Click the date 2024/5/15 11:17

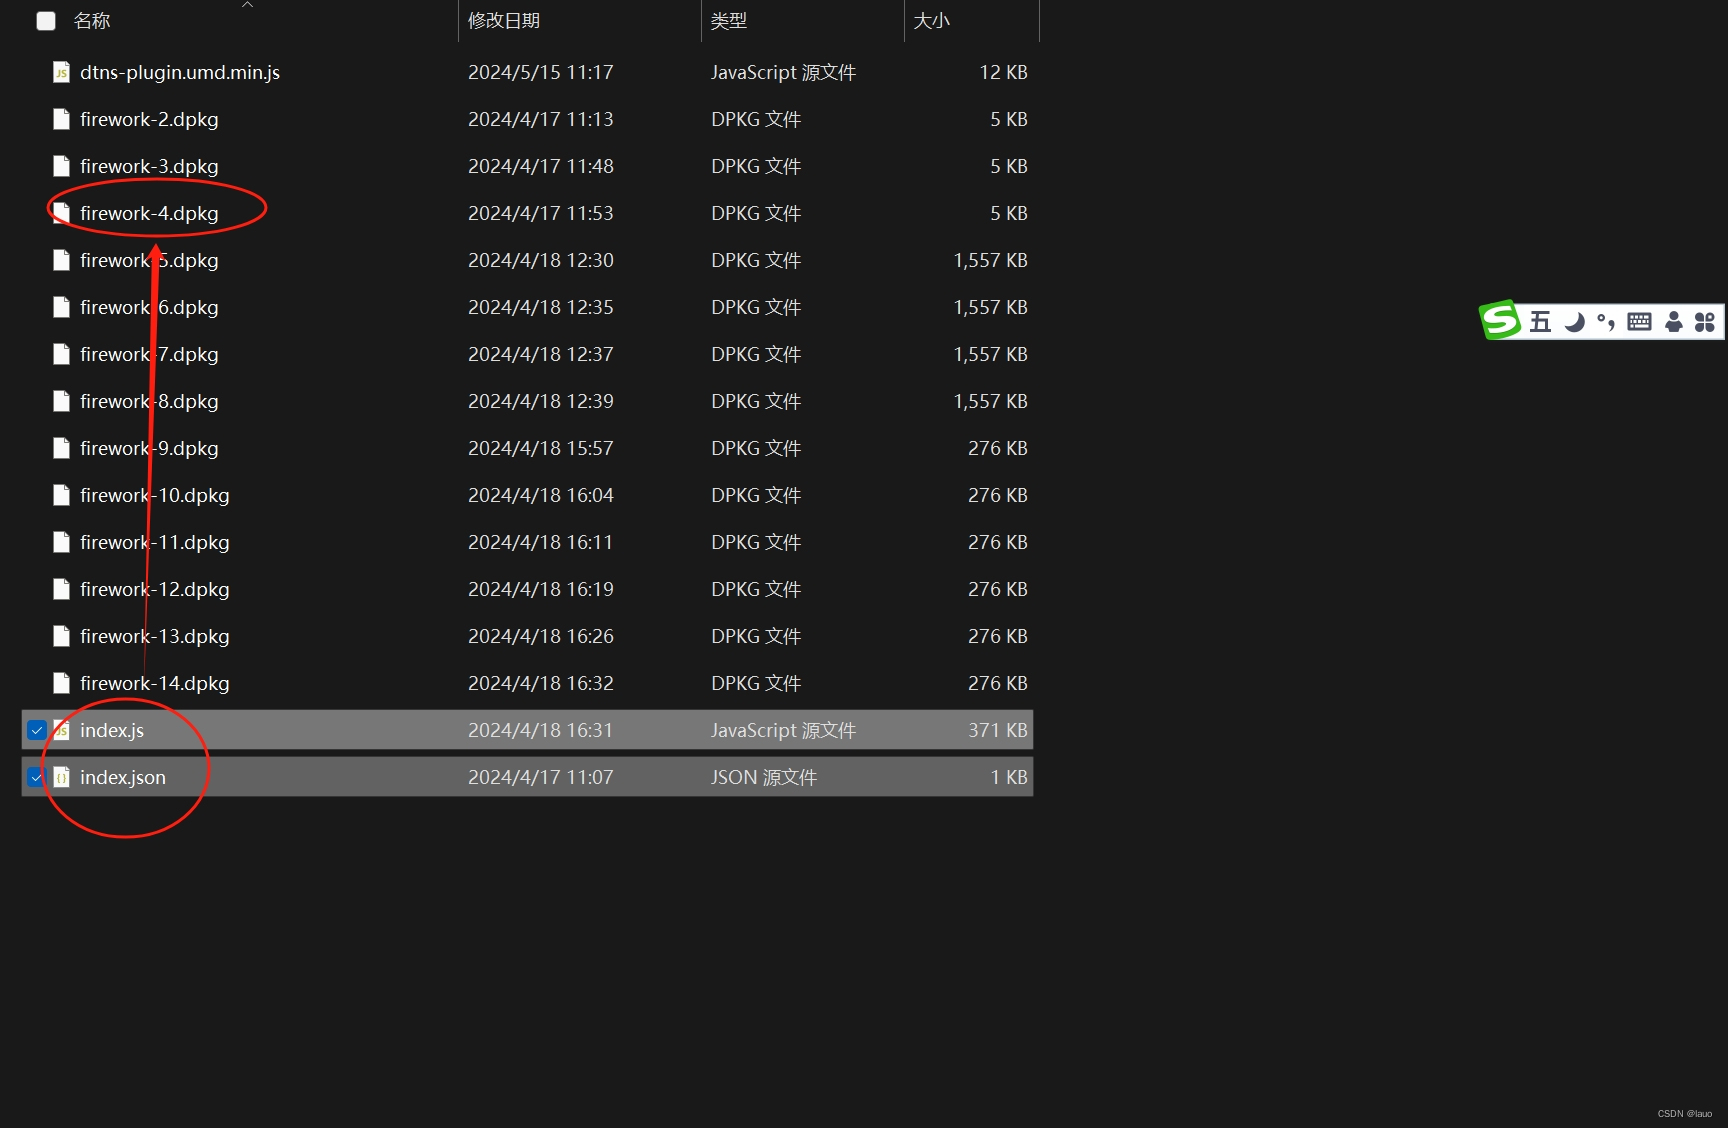tap(541, 72)
